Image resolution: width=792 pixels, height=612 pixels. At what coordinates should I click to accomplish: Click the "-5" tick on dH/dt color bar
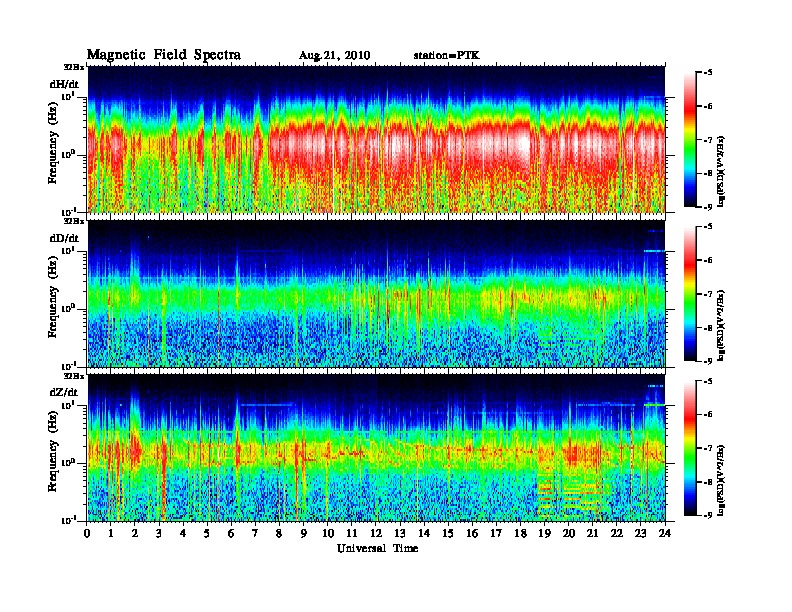708,72
